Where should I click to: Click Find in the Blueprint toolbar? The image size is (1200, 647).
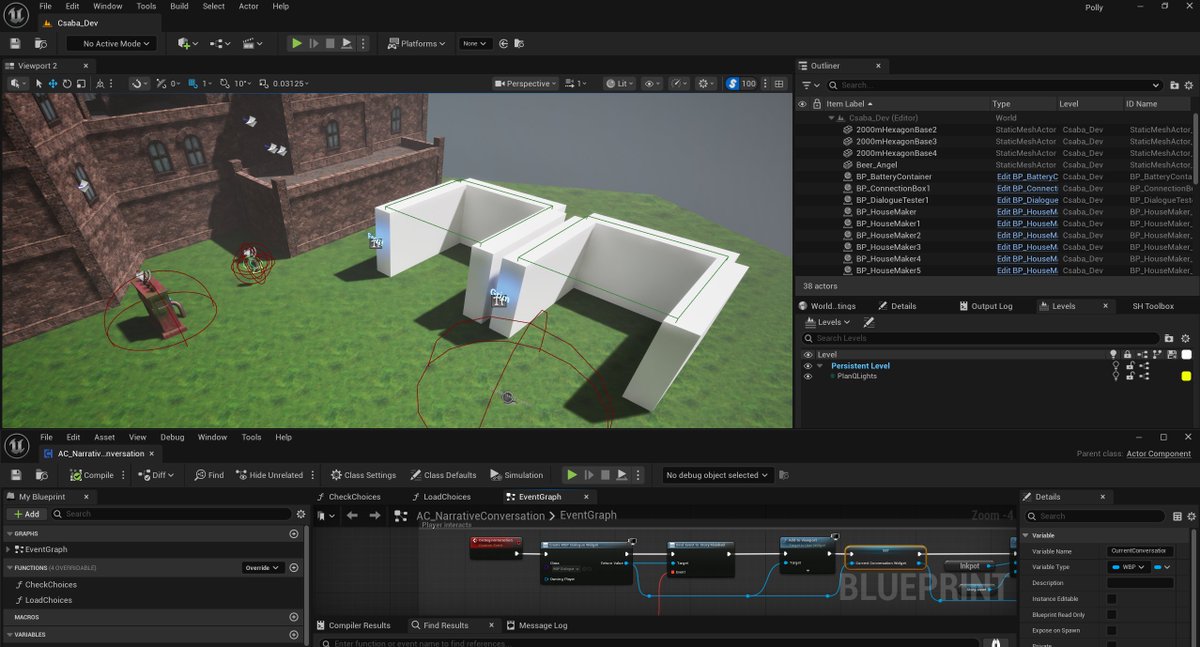209,475
